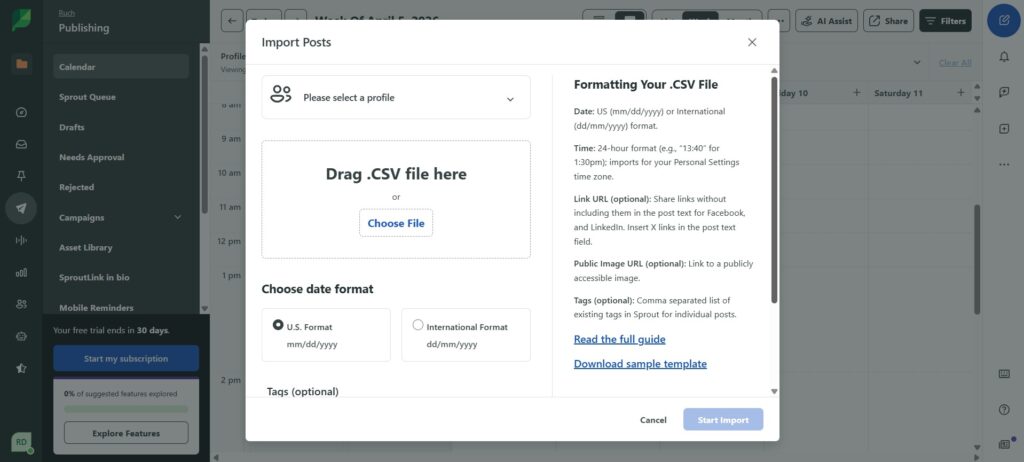Image resolution: width=1024 pixels, height=462 pixels.
Task: Click the suggested features progress bar
Action: click(126, 409)
